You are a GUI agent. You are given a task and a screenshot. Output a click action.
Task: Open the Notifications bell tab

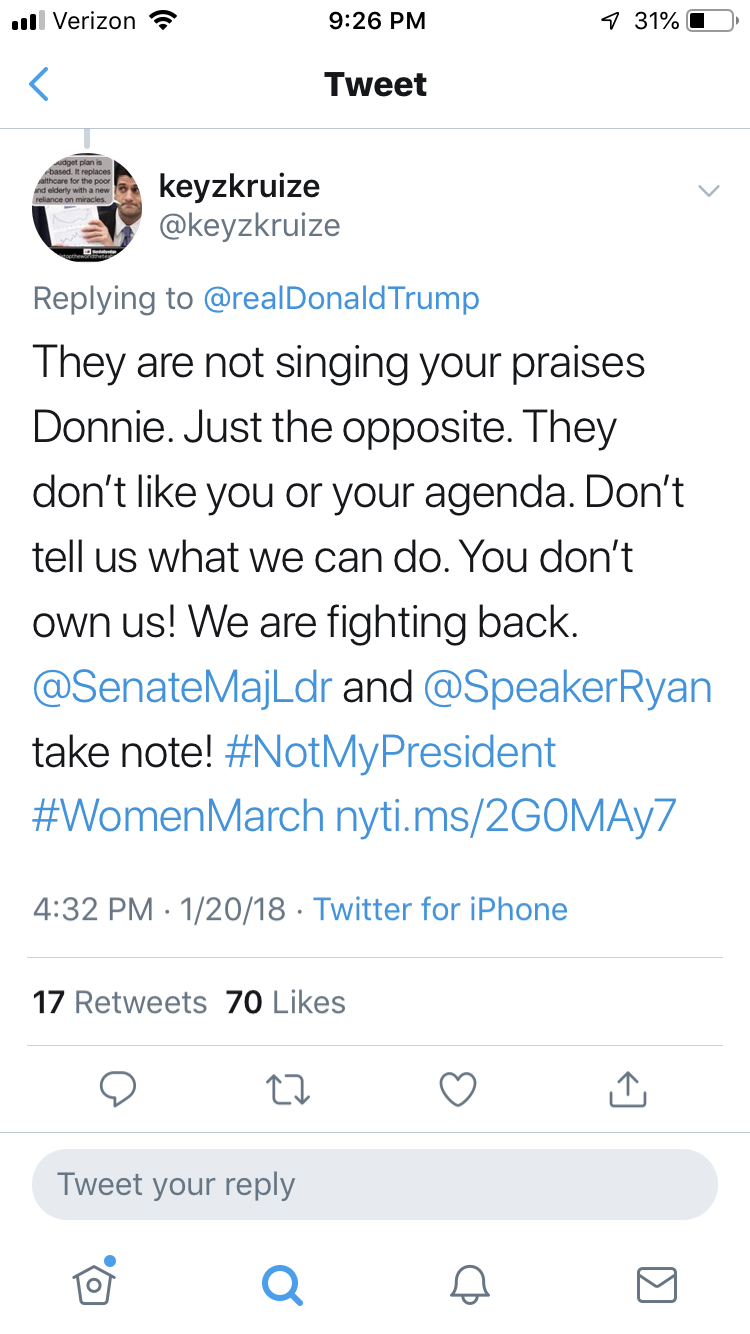point(470,1282)
